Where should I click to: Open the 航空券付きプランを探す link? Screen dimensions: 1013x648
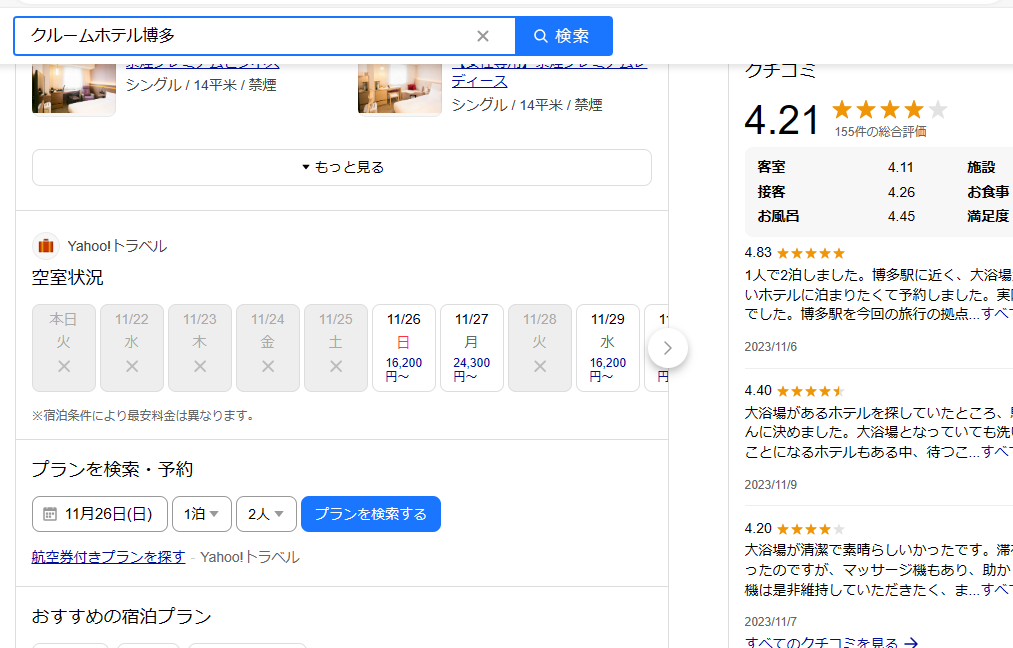click(x=108, y=557)
